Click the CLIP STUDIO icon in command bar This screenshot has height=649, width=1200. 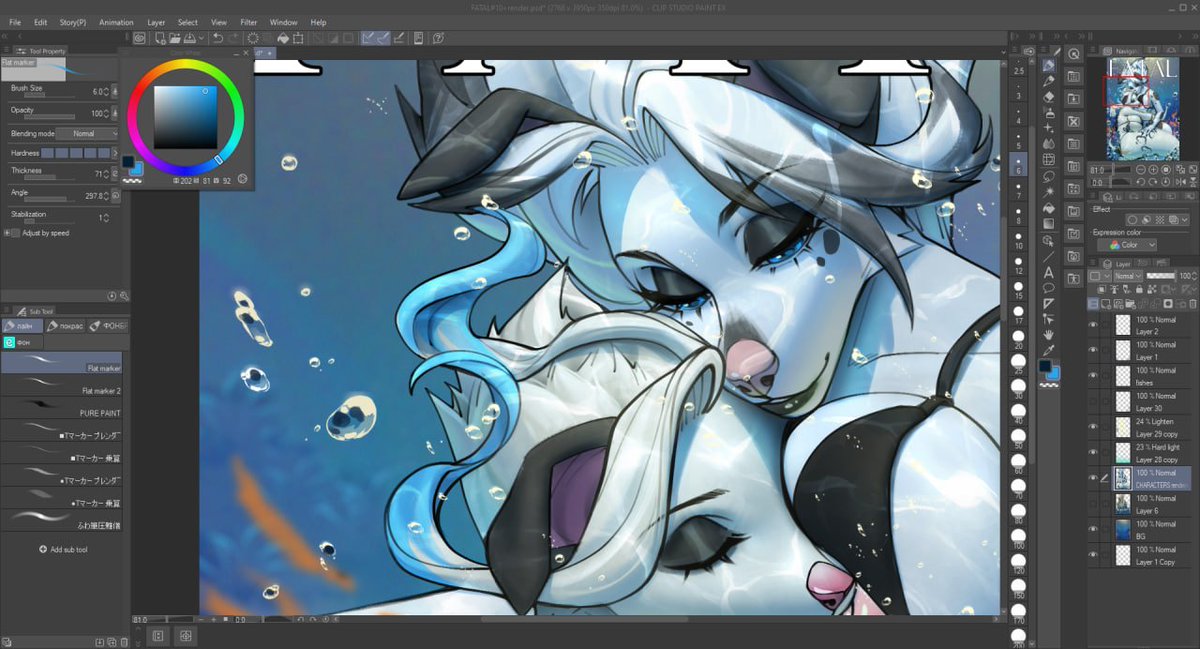coord(139,38)
